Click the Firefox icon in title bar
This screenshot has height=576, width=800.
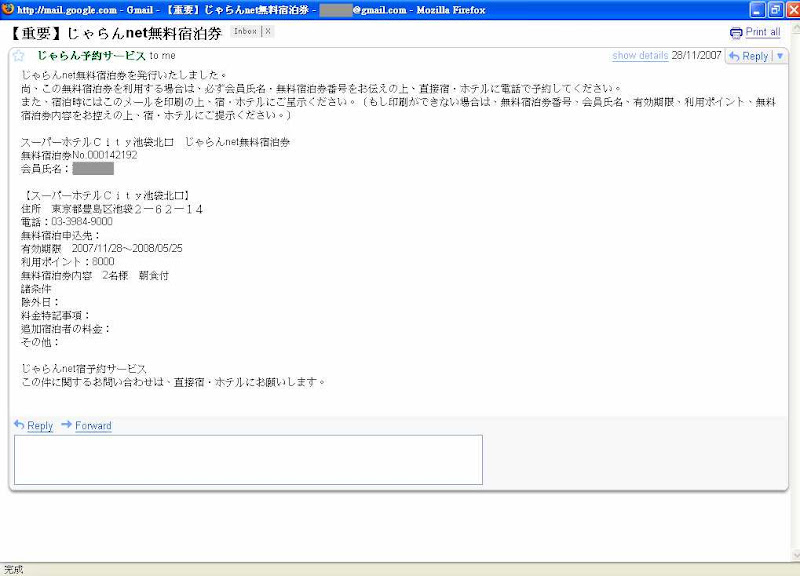(8, 9)
